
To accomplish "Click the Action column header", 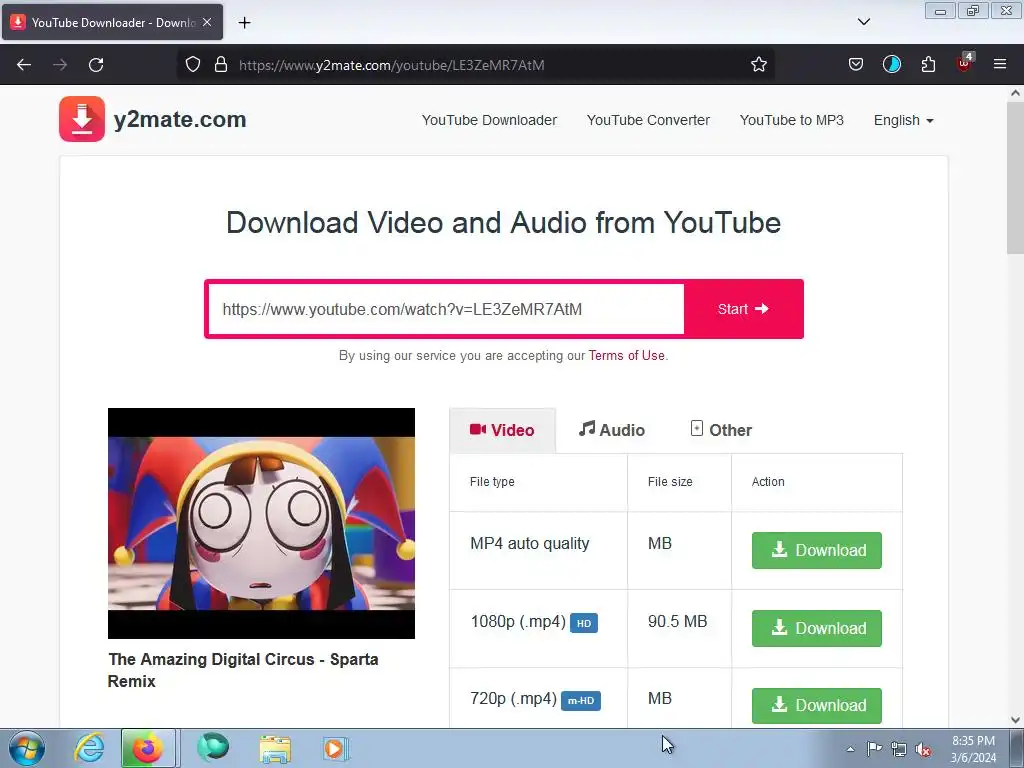I will click(x=768, y=481).
